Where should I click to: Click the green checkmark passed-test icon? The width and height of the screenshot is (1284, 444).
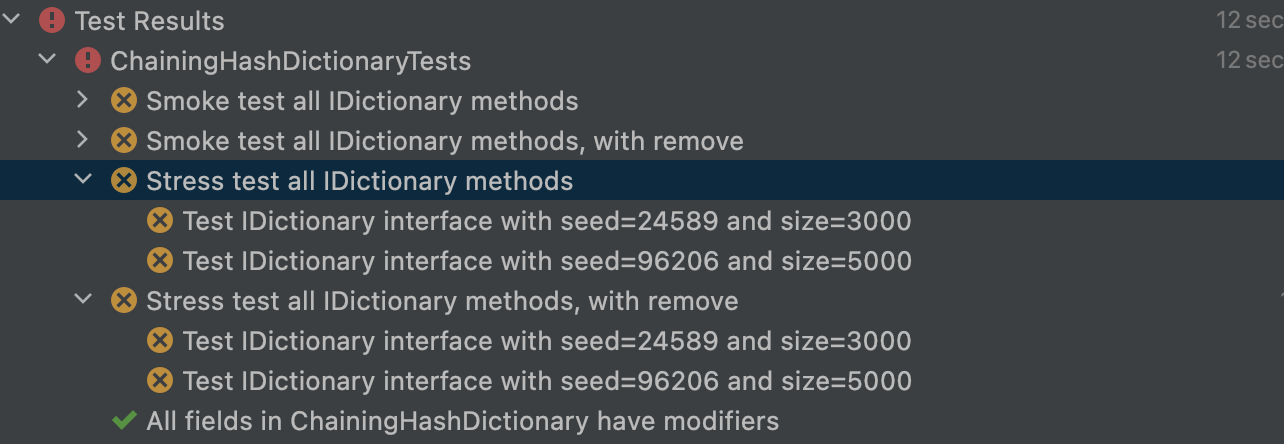[123, 421]
